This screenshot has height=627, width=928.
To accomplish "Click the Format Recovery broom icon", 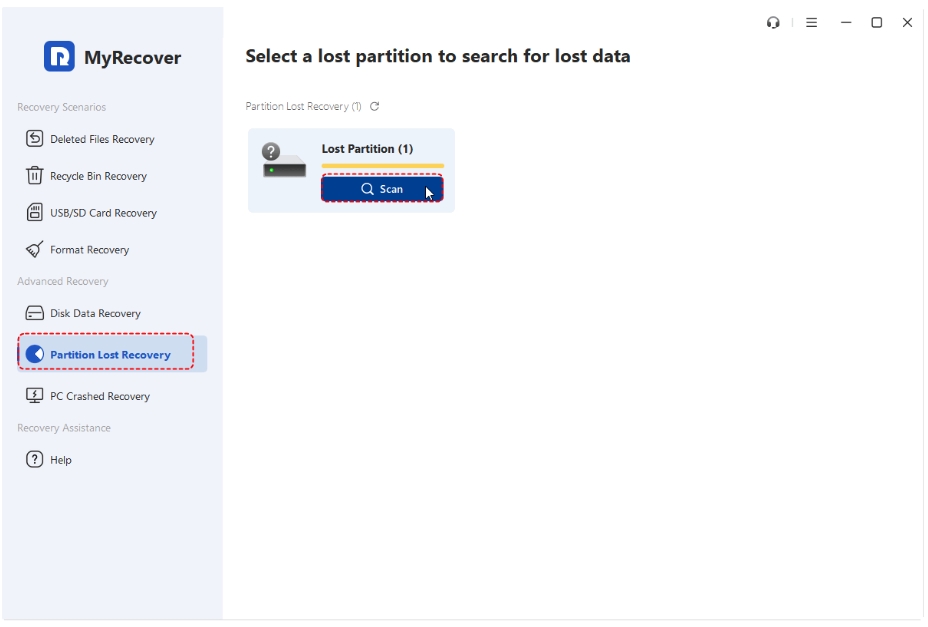I will pyautogui.click(x=34, y=249).
